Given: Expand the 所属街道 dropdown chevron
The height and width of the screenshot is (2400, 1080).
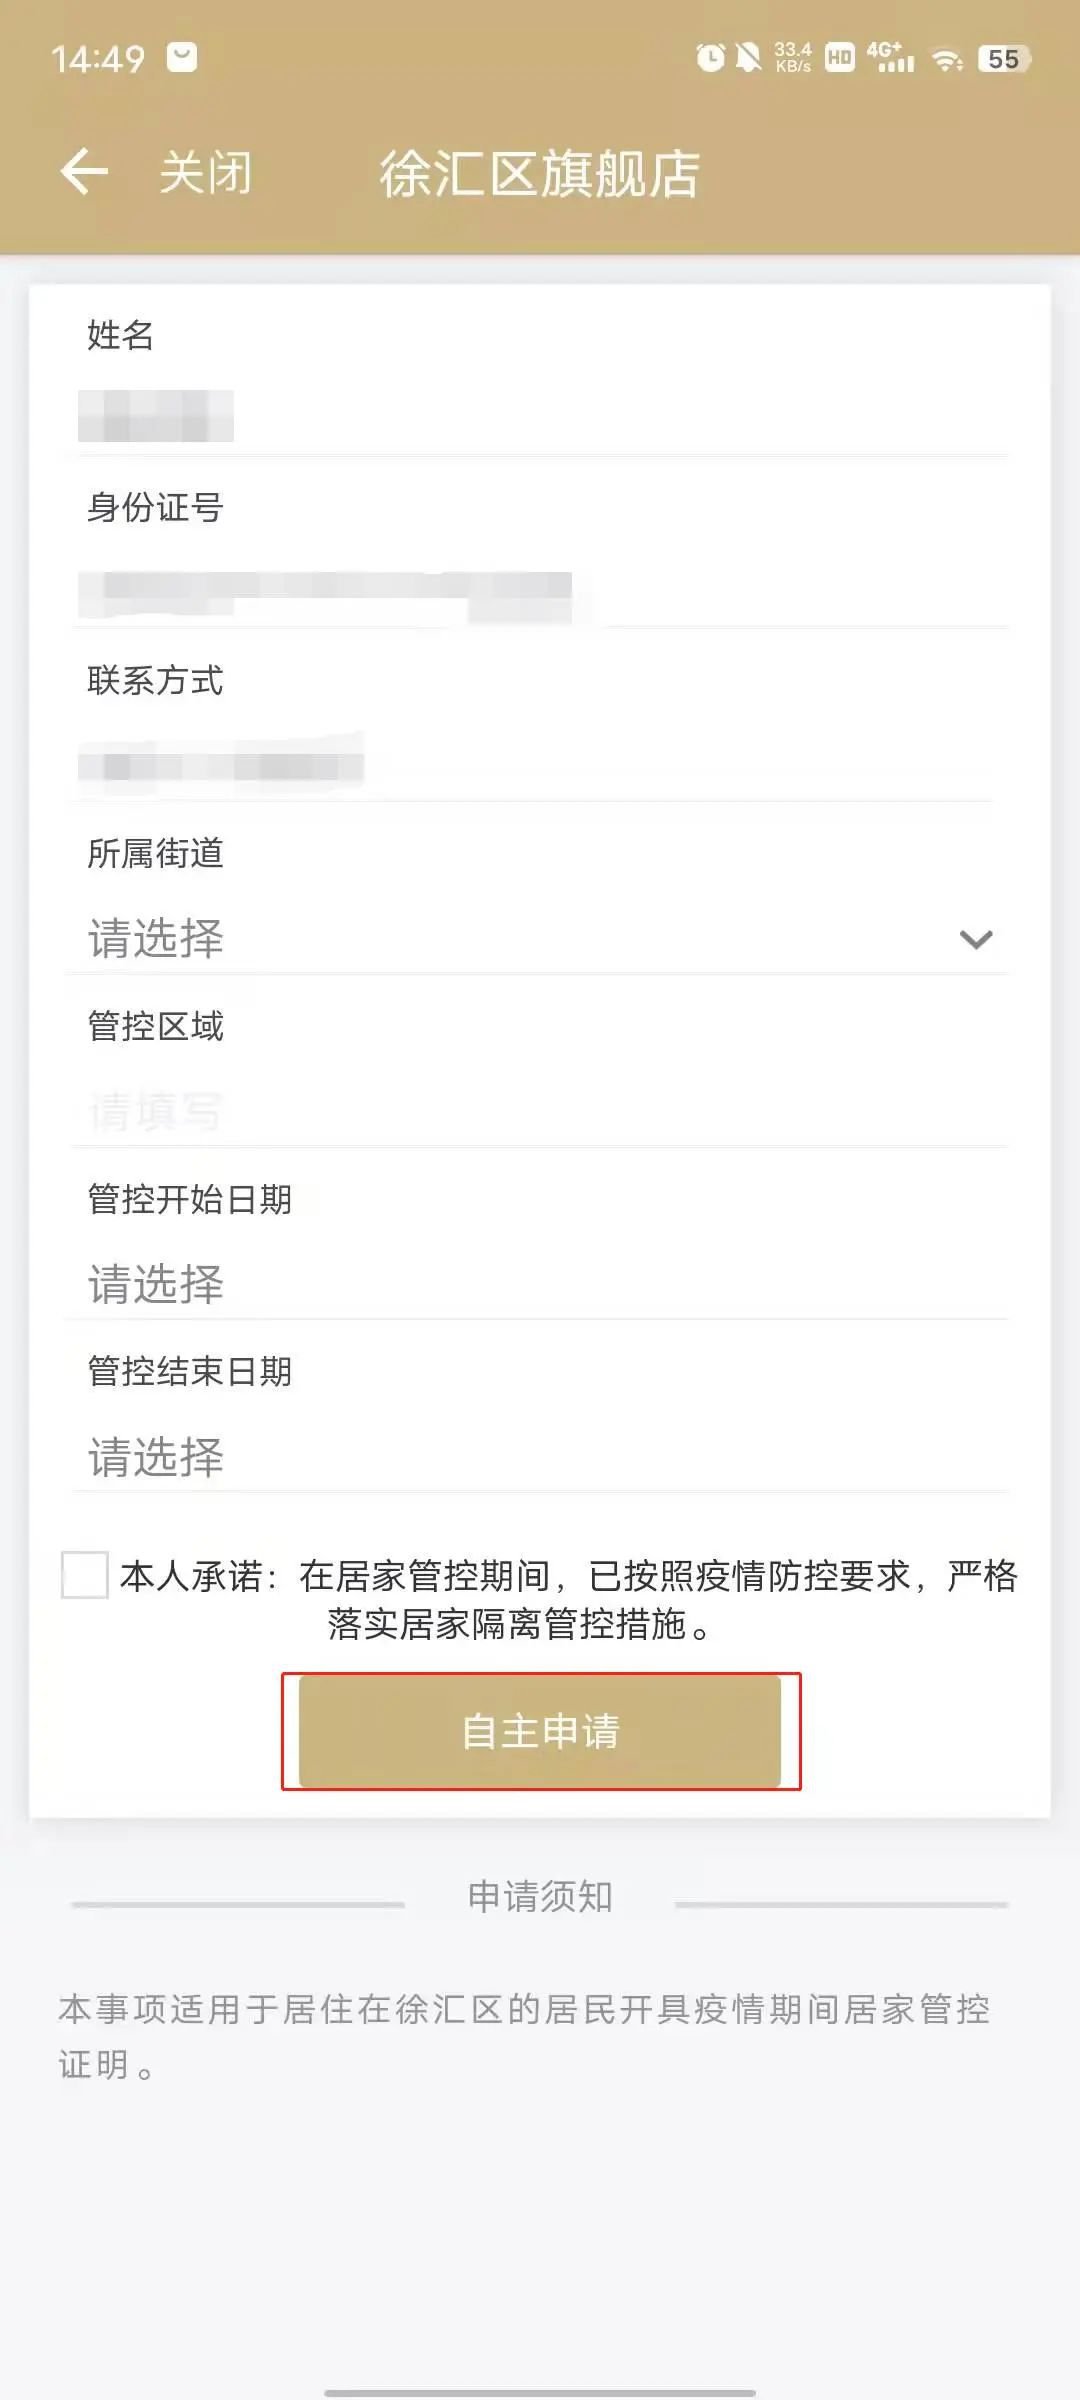Looking at the screenshot, I should [975, 939].
